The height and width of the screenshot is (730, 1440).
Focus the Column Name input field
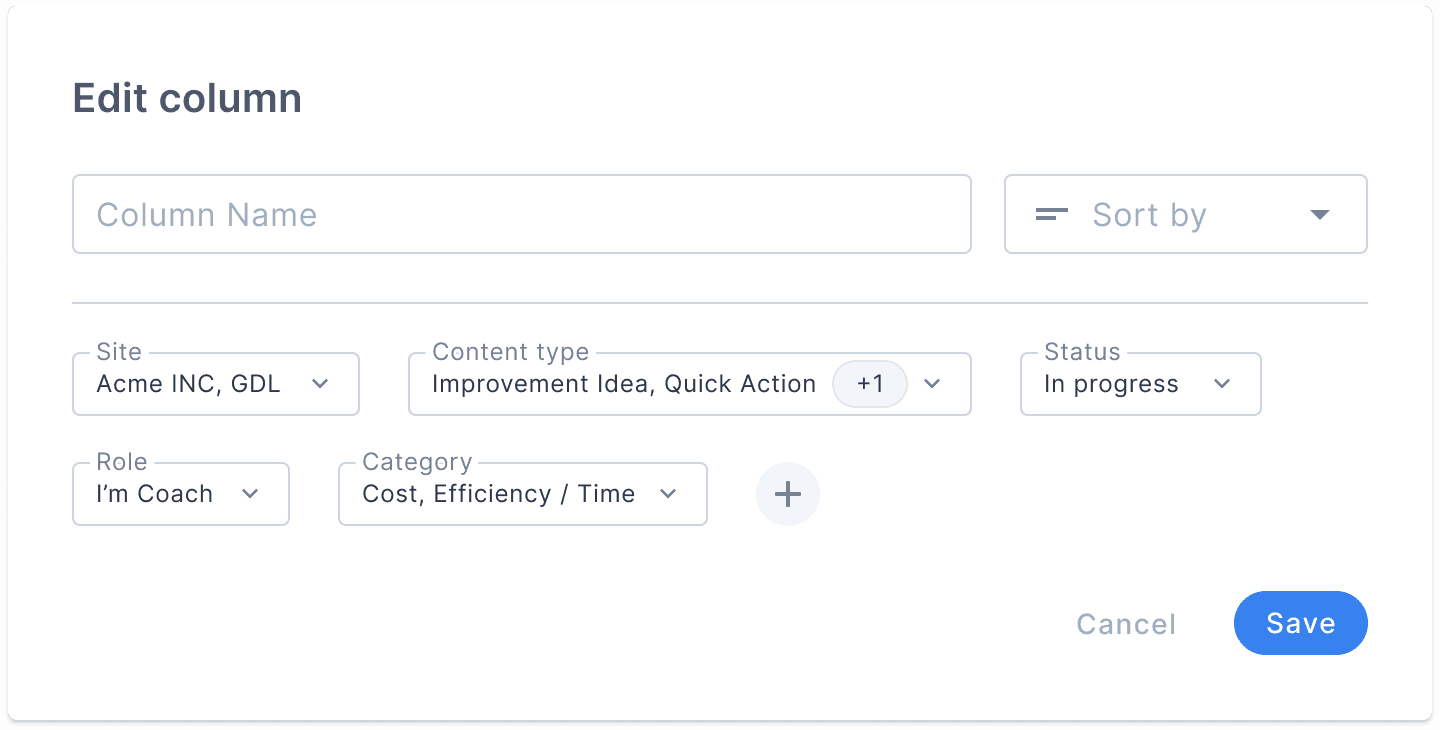522,215
